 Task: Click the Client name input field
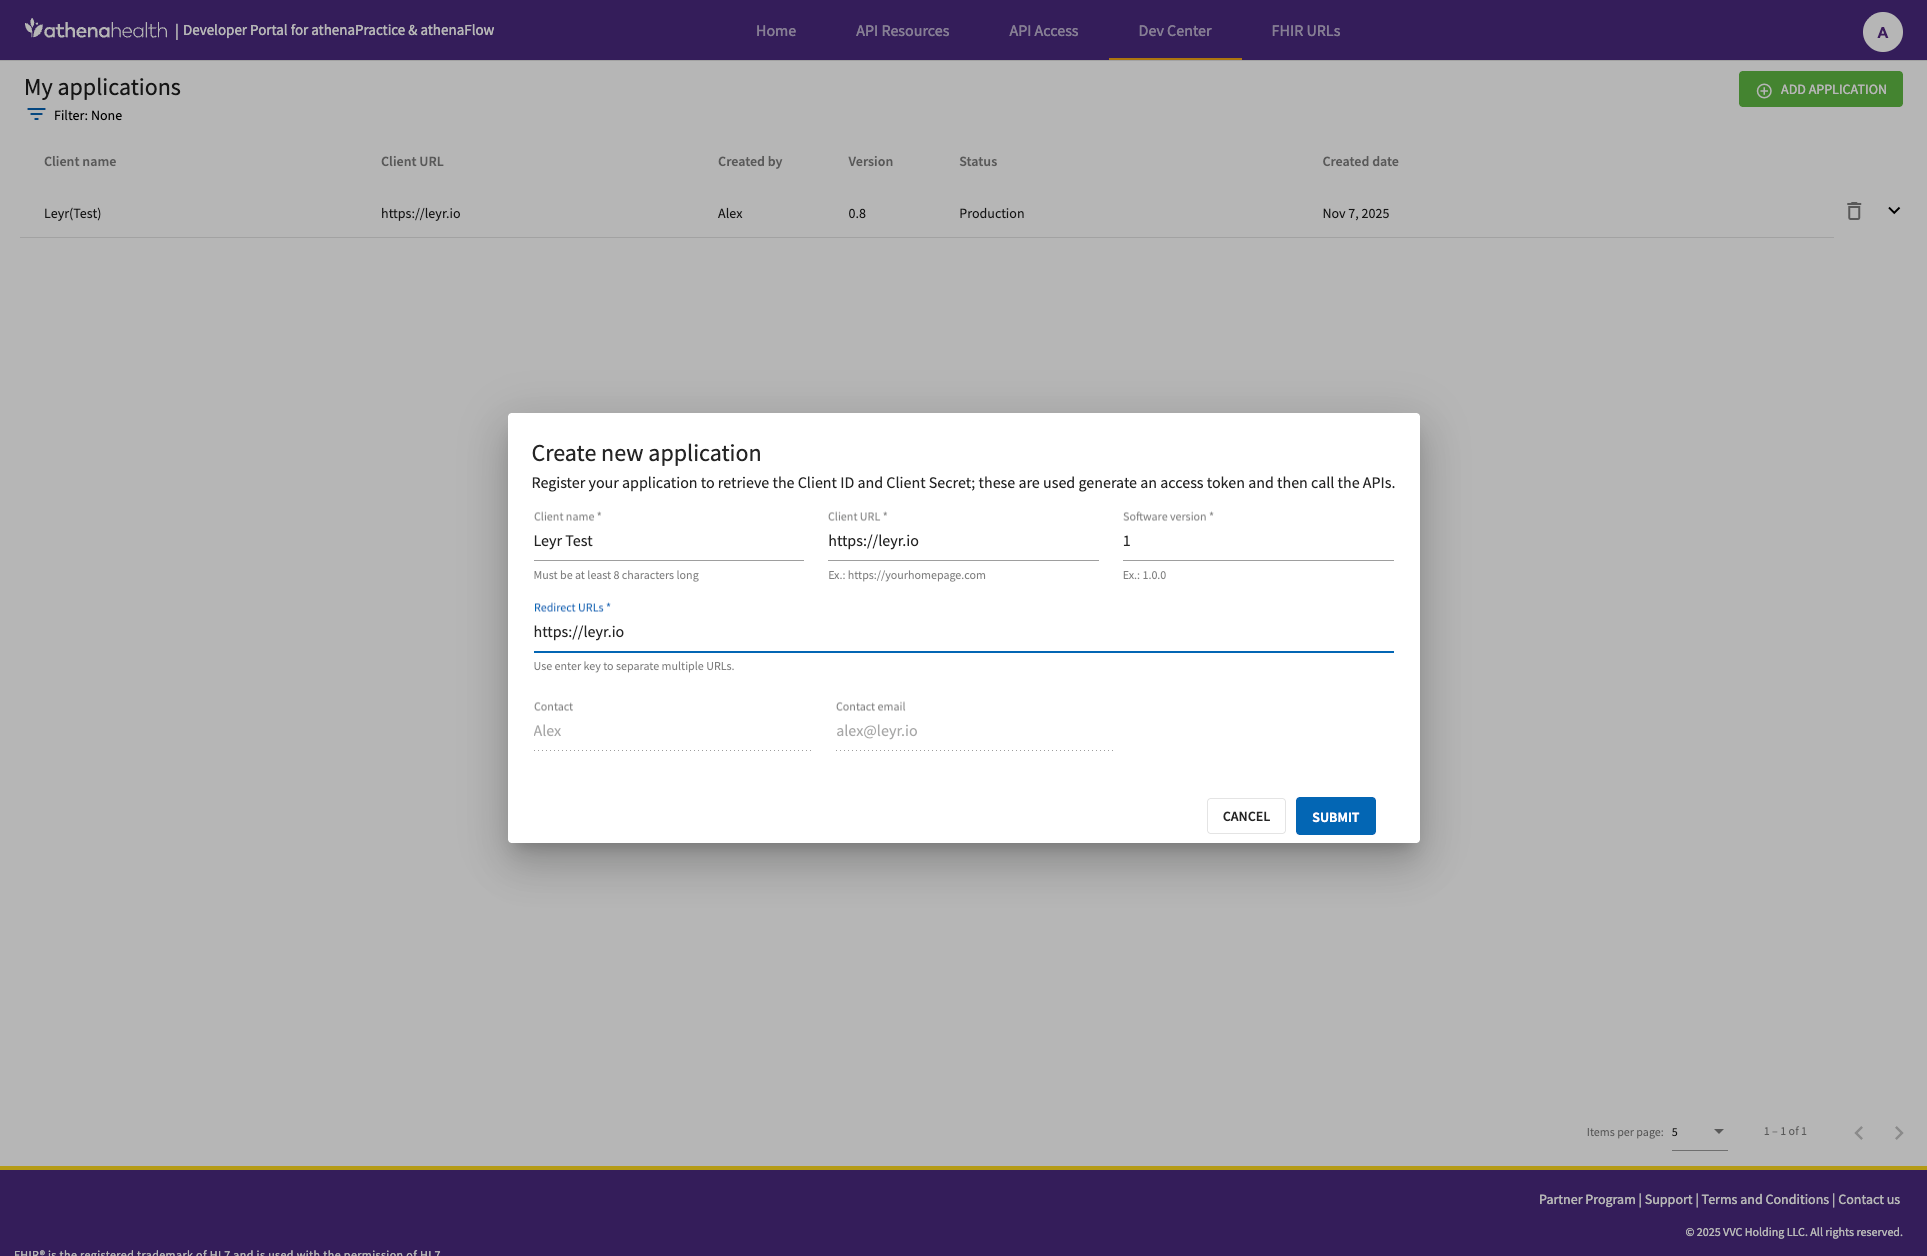pyautogui.click(x=668, y=541)
